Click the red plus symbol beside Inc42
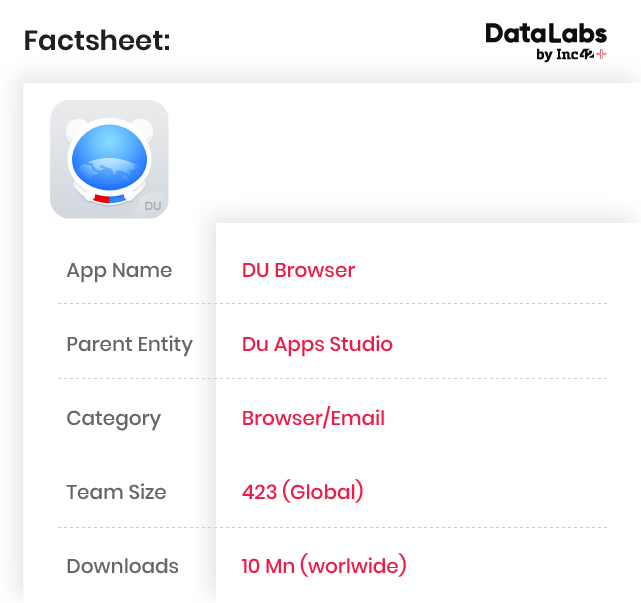Image resolution: width=641 pixels, height=603 pixels. tap(601, 54)
